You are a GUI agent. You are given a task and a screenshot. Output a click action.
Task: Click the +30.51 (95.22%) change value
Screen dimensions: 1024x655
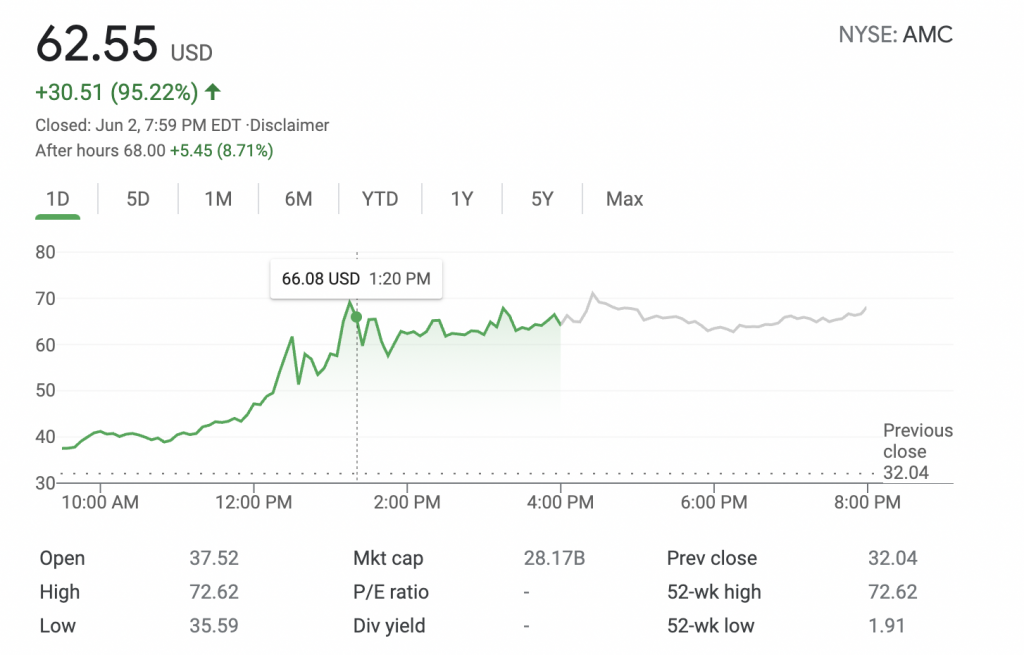pyautogui.click(x=116, y=92)
